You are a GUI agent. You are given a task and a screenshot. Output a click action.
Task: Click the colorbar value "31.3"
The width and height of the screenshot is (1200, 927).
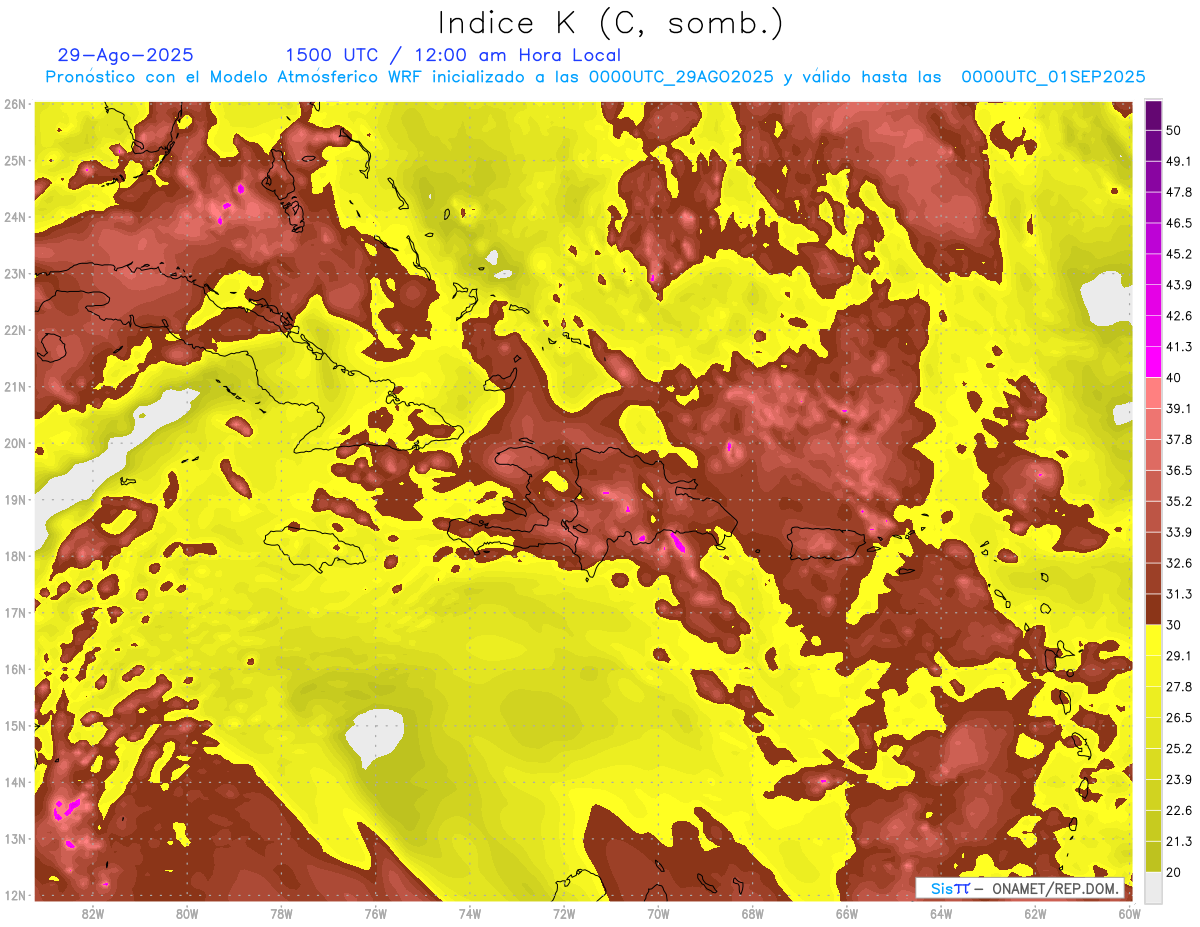[1179, 594]
